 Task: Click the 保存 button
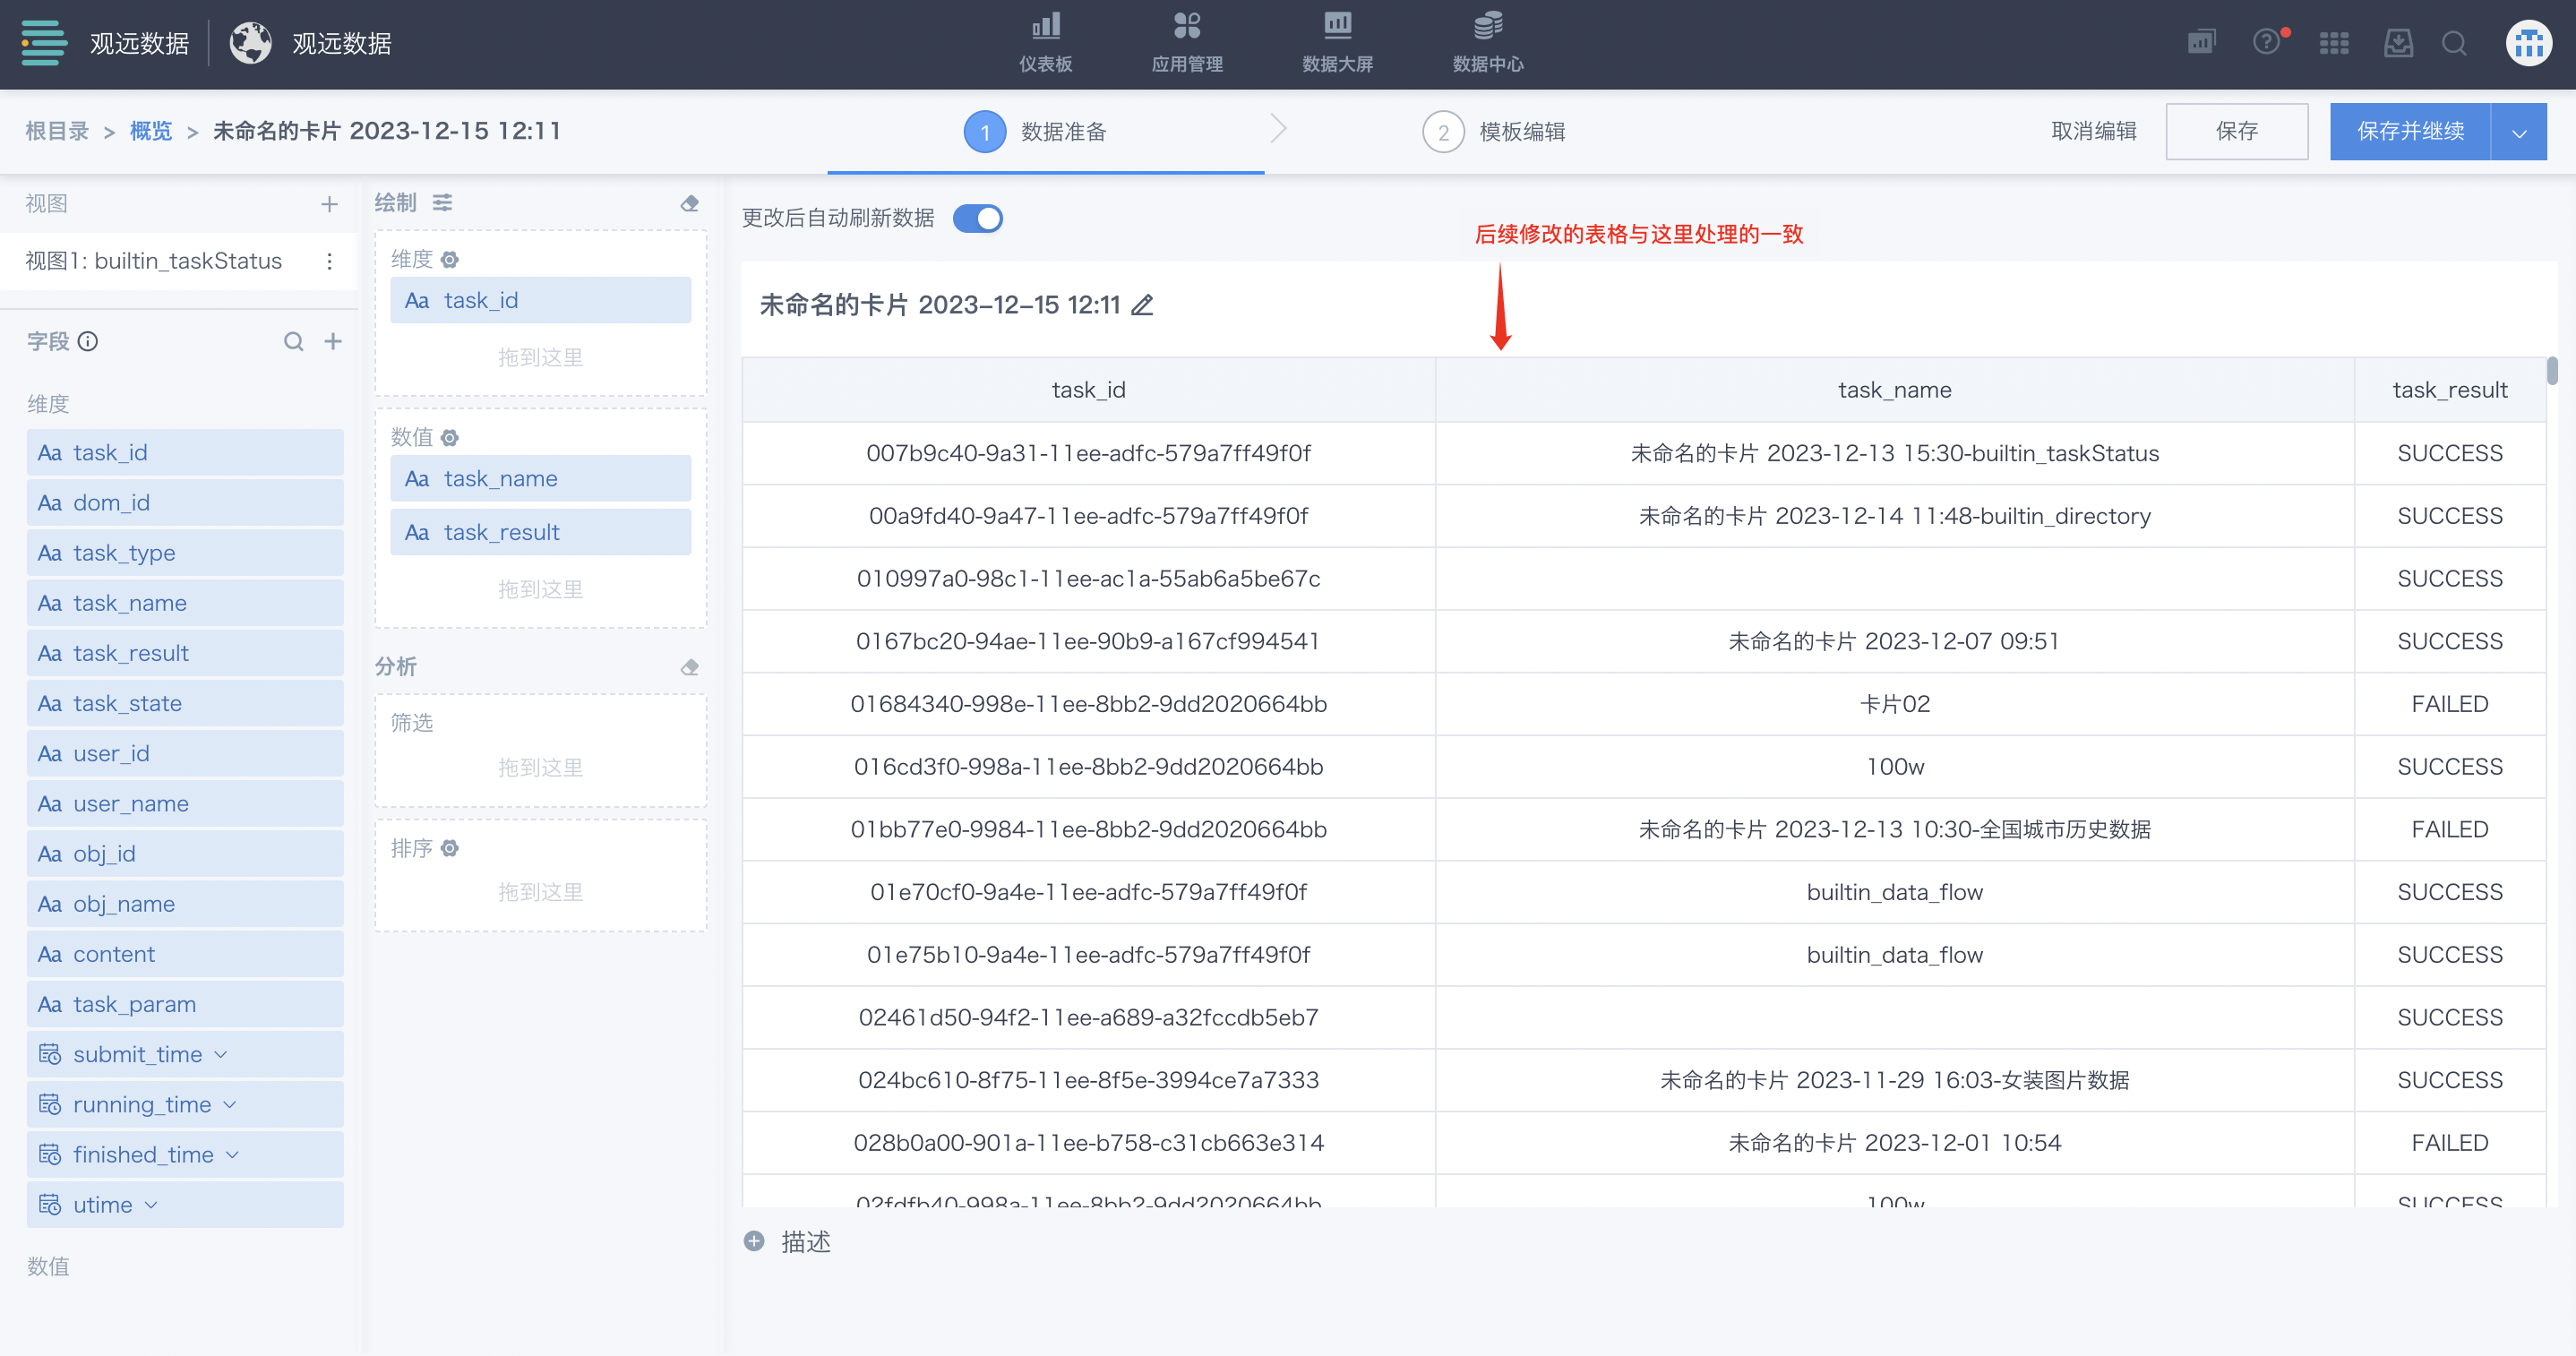click(x=2236, y=132)
